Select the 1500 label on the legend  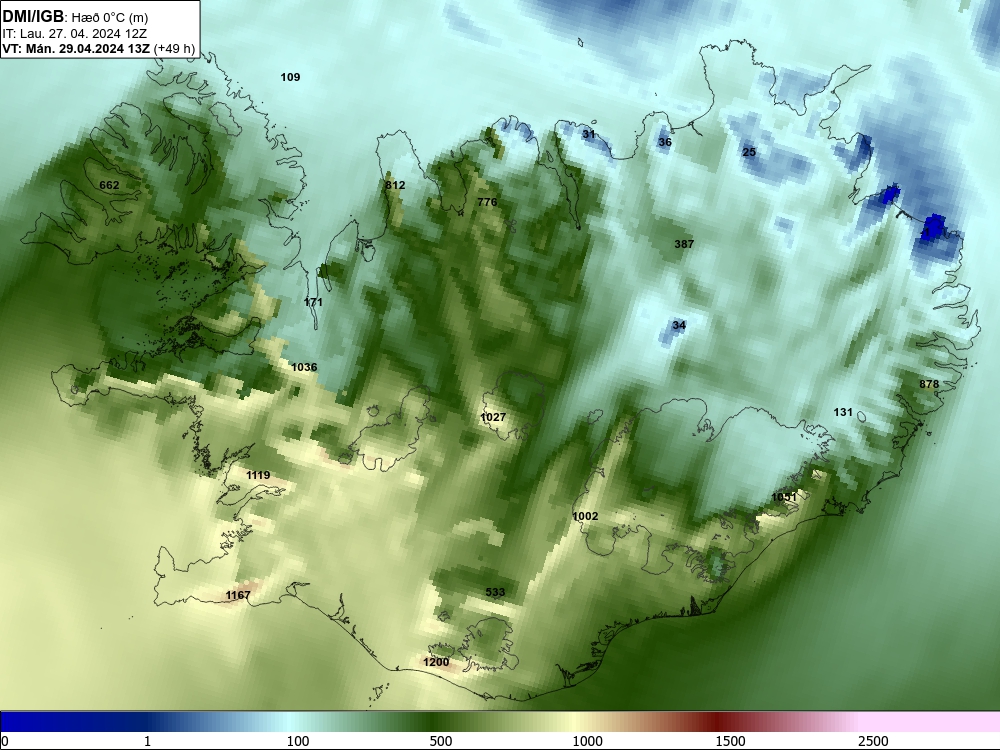tap(730, 741)
